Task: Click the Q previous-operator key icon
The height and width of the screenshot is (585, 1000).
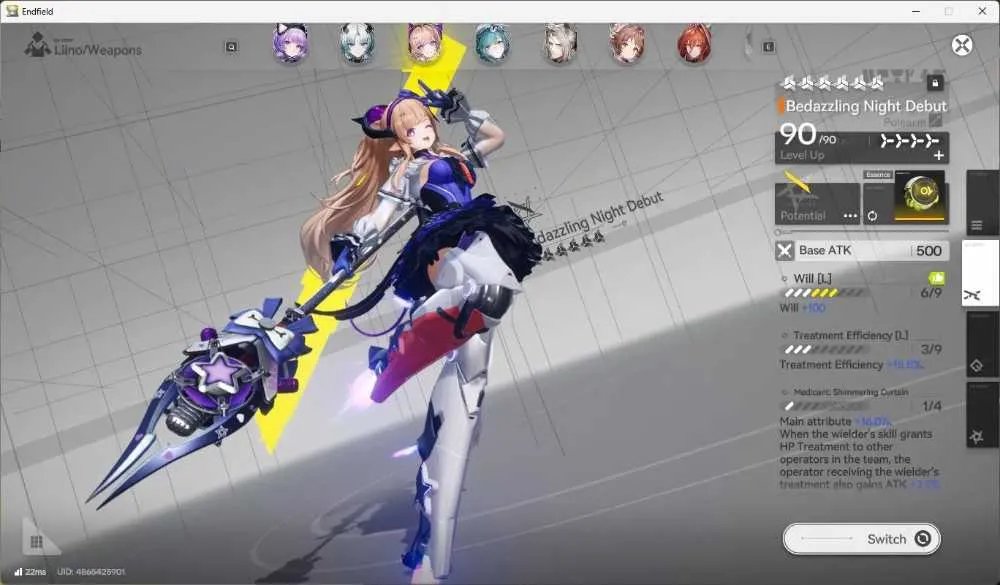Action: coord(232,47)
